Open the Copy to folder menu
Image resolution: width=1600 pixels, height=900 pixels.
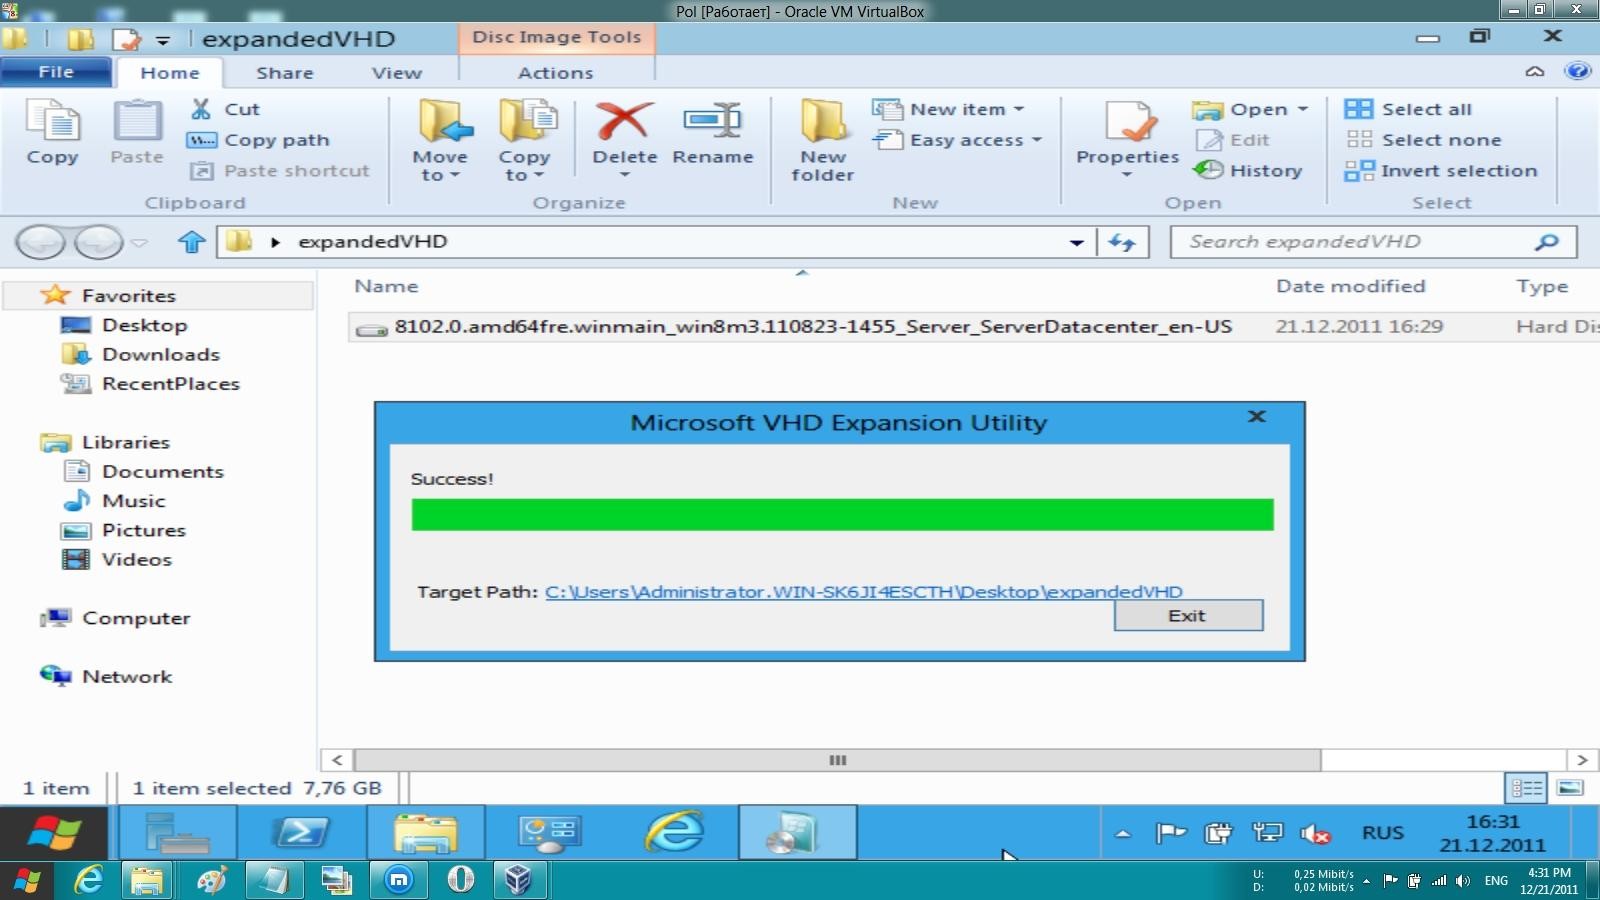[525, 140]
